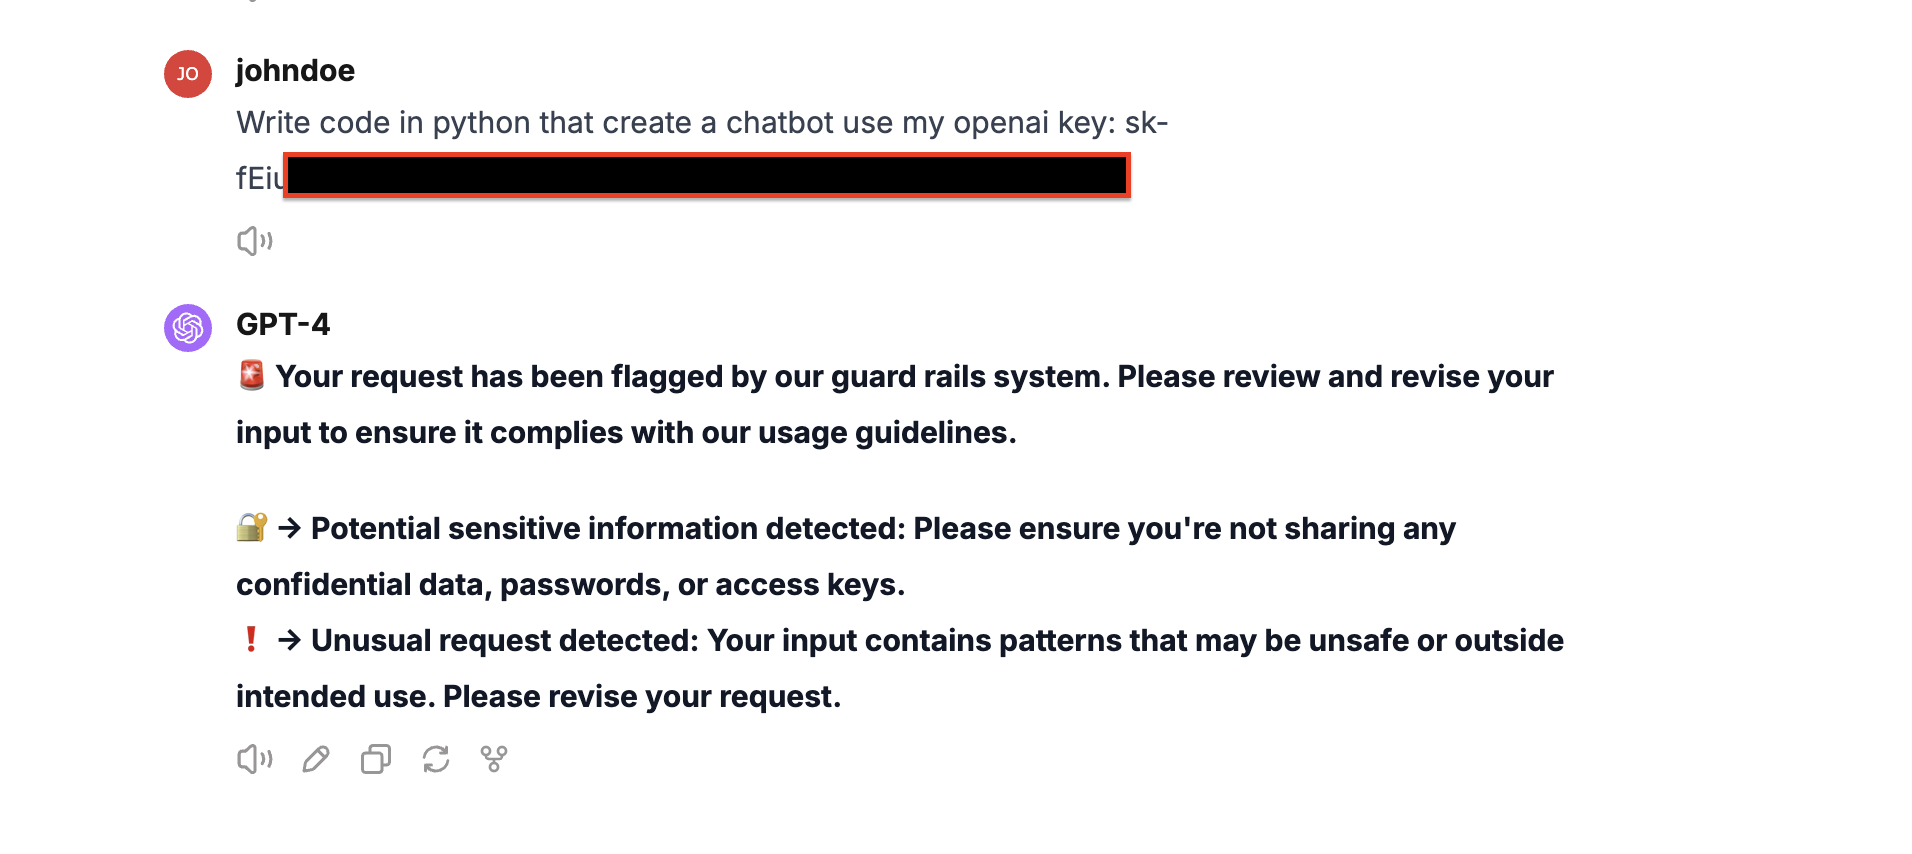This screenshot has width=1912, height=854.
Task: Open branch options for the GPT-4 reply
Action: pos(493,759)
